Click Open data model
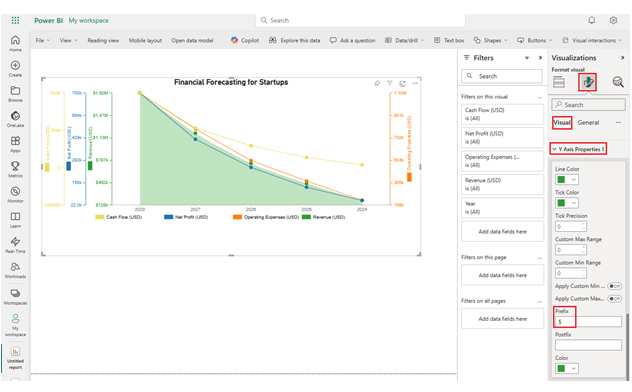This screenshot has height=392, width=632. point(192,40)
